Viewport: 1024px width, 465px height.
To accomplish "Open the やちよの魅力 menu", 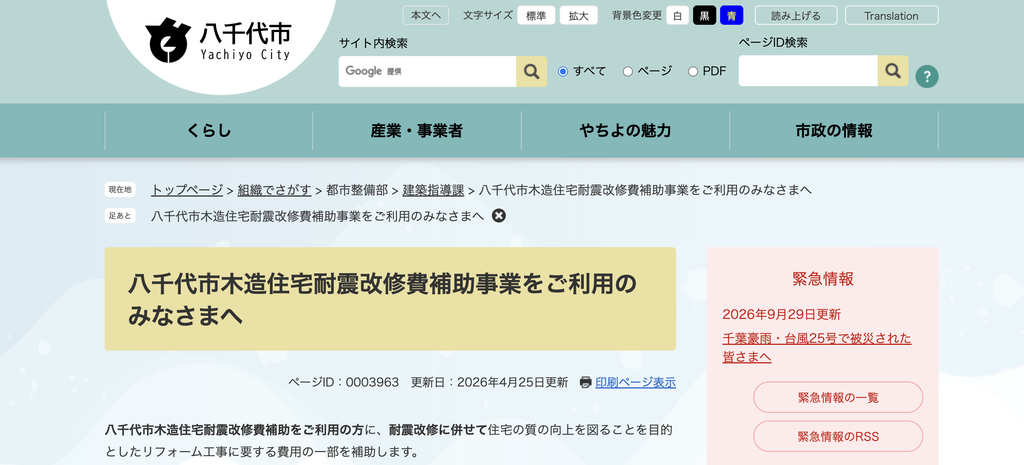I will tap(625, 131).
